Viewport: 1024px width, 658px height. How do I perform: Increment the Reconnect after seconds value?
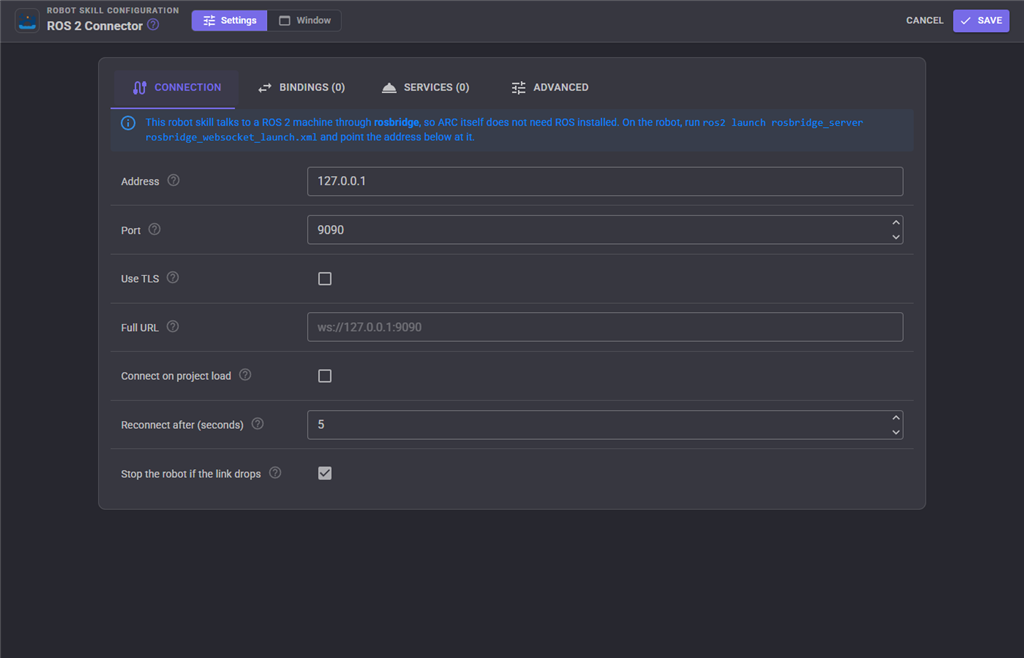895,418
